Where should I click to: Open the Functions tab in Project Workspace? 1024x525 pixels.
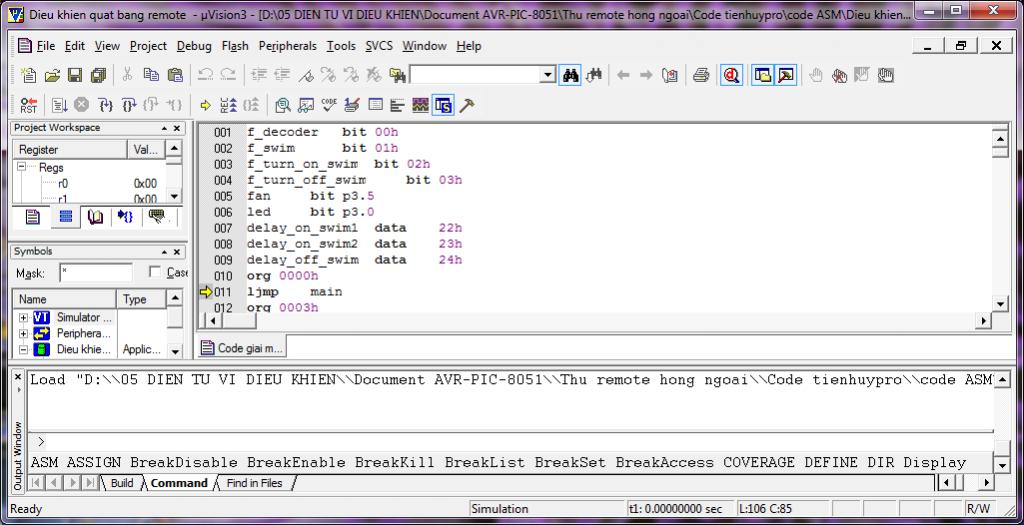tap(125, 217)
